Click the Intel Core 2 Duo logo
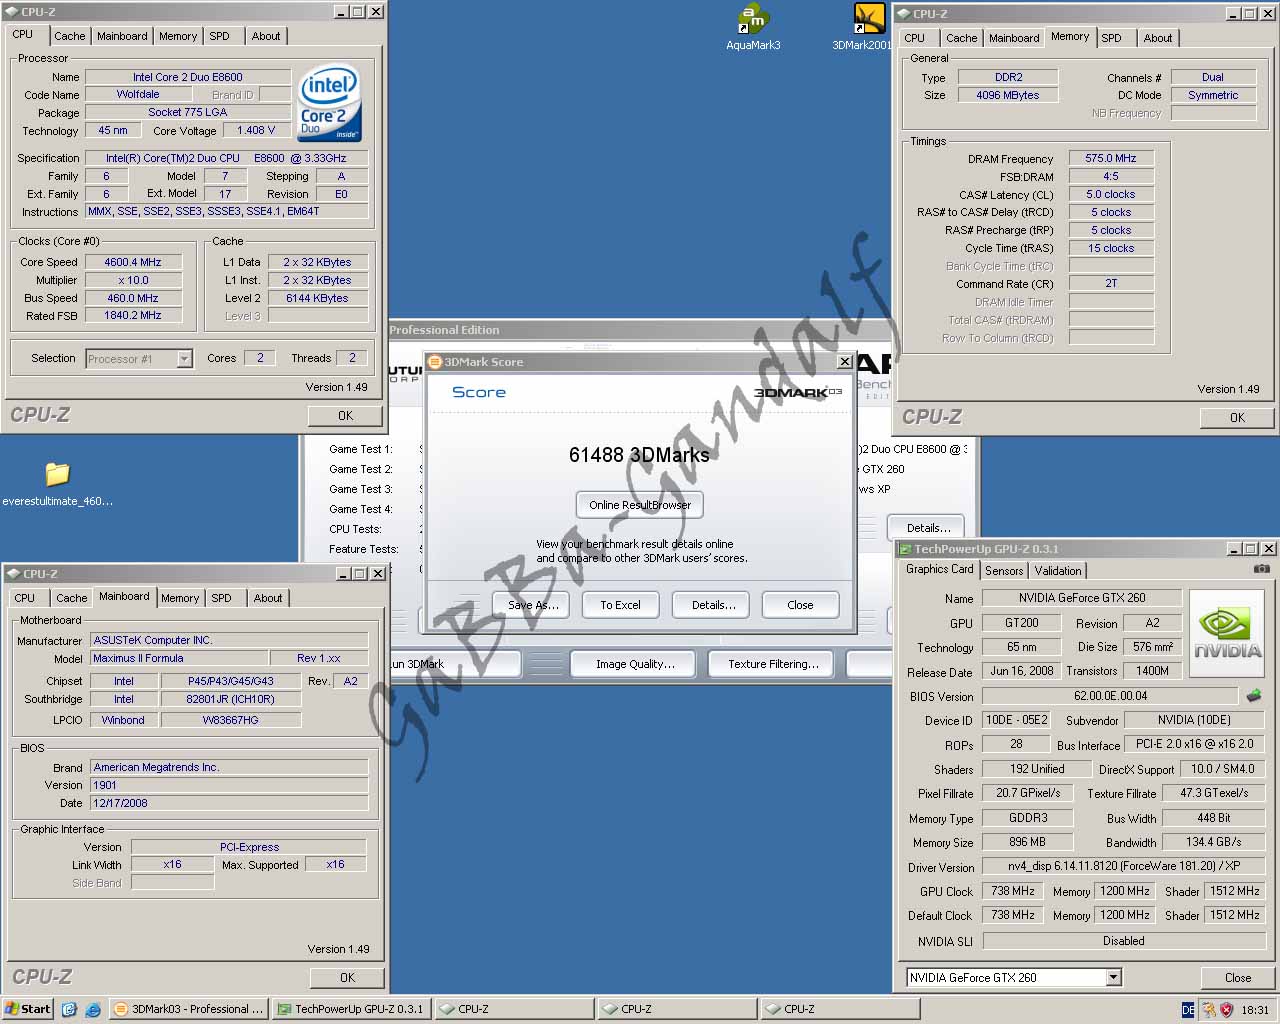Screen dimensions: 1280x1024 (x=329, y=104)
